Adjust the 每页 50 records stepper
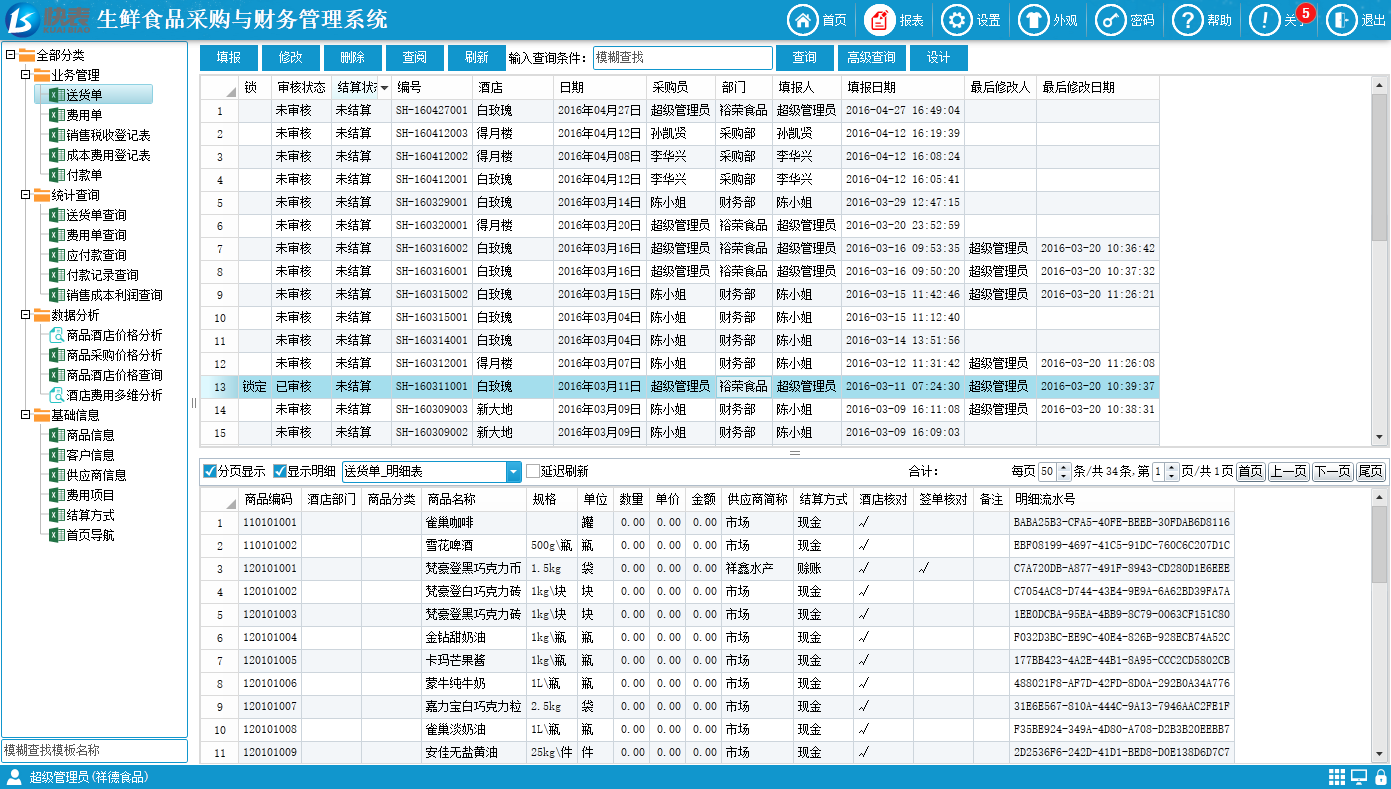Viewport: 1391px width, 789px height. point(1064,472)
